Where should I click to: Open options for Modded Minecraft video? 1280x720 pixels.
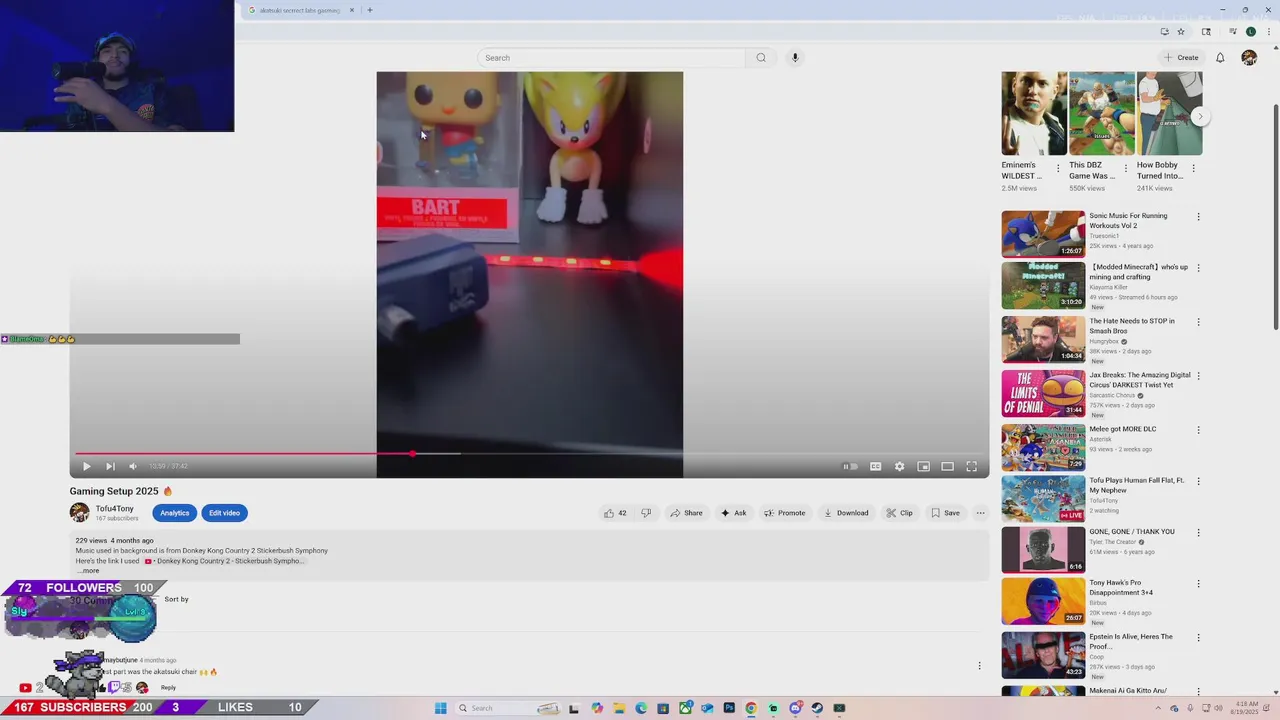tap(1198, 268)
